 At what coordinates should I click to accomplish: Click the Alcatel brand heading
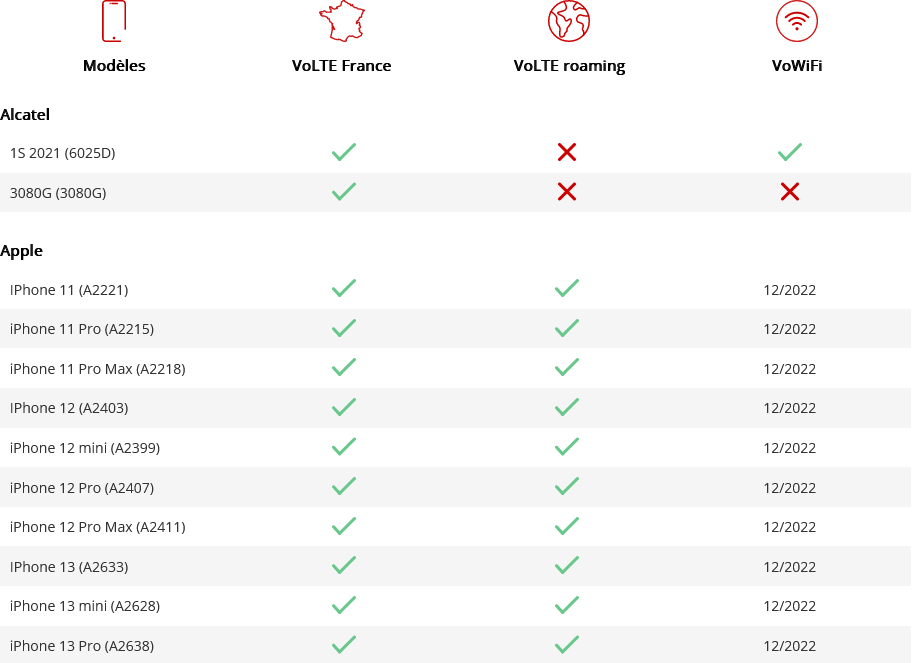(x=25, y=115)
